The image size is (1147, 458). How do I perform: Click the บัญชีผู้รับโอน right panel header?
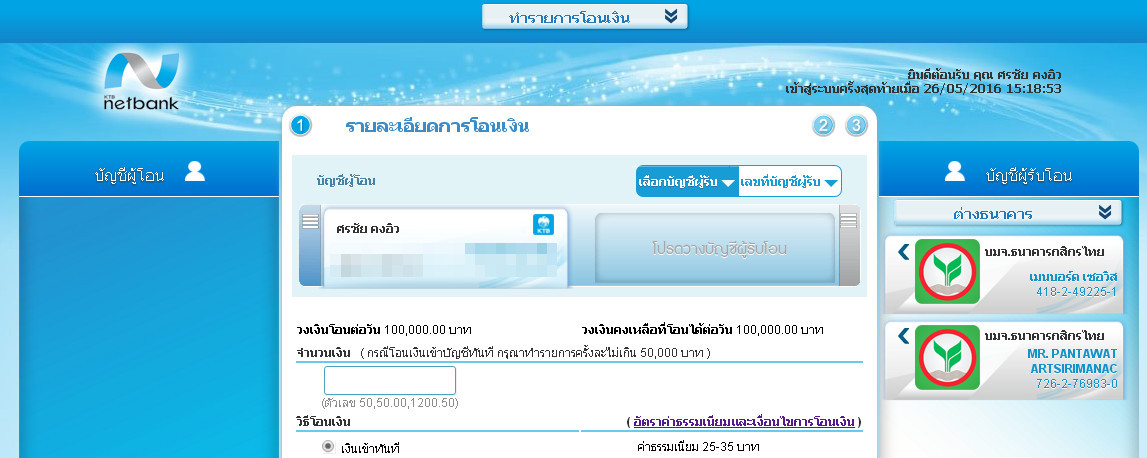point(1009,171)
